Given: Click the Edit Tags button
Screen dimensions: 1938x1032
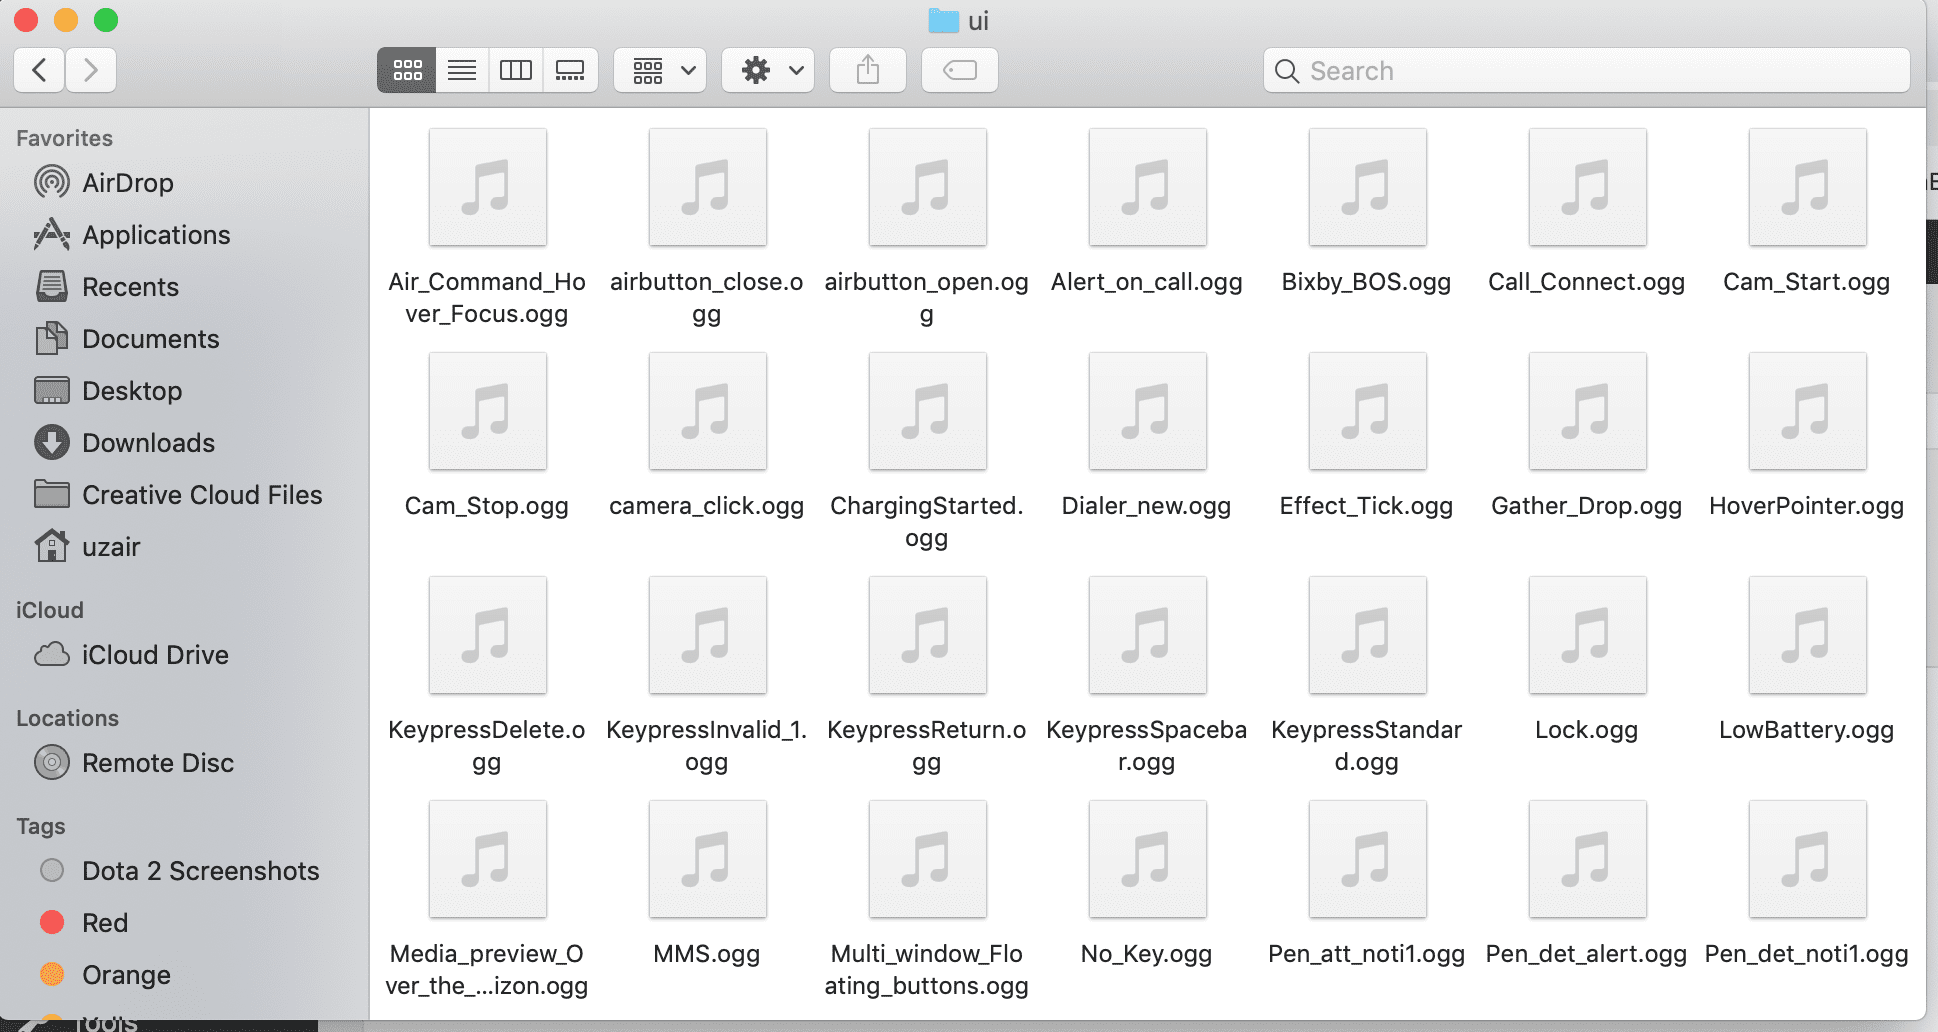Looking at the screenshot, I should [959, 70].
